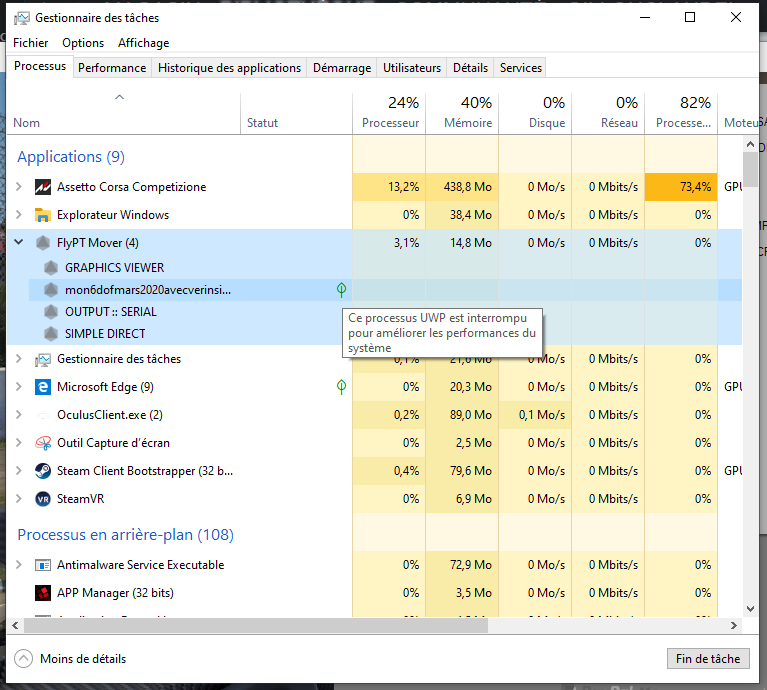Click the horizontal scrollbar left arrow
Viewport: 767px width, 690px height.
click(16, 625)
